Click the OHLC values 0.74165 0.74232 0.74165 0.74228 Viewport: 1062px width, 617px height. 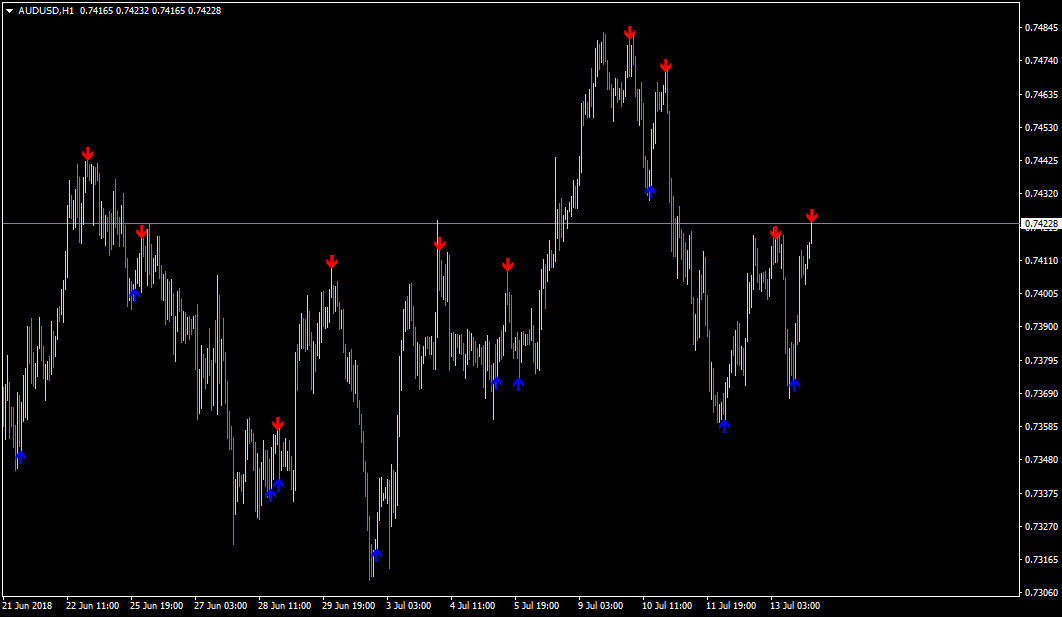(150, 11)
